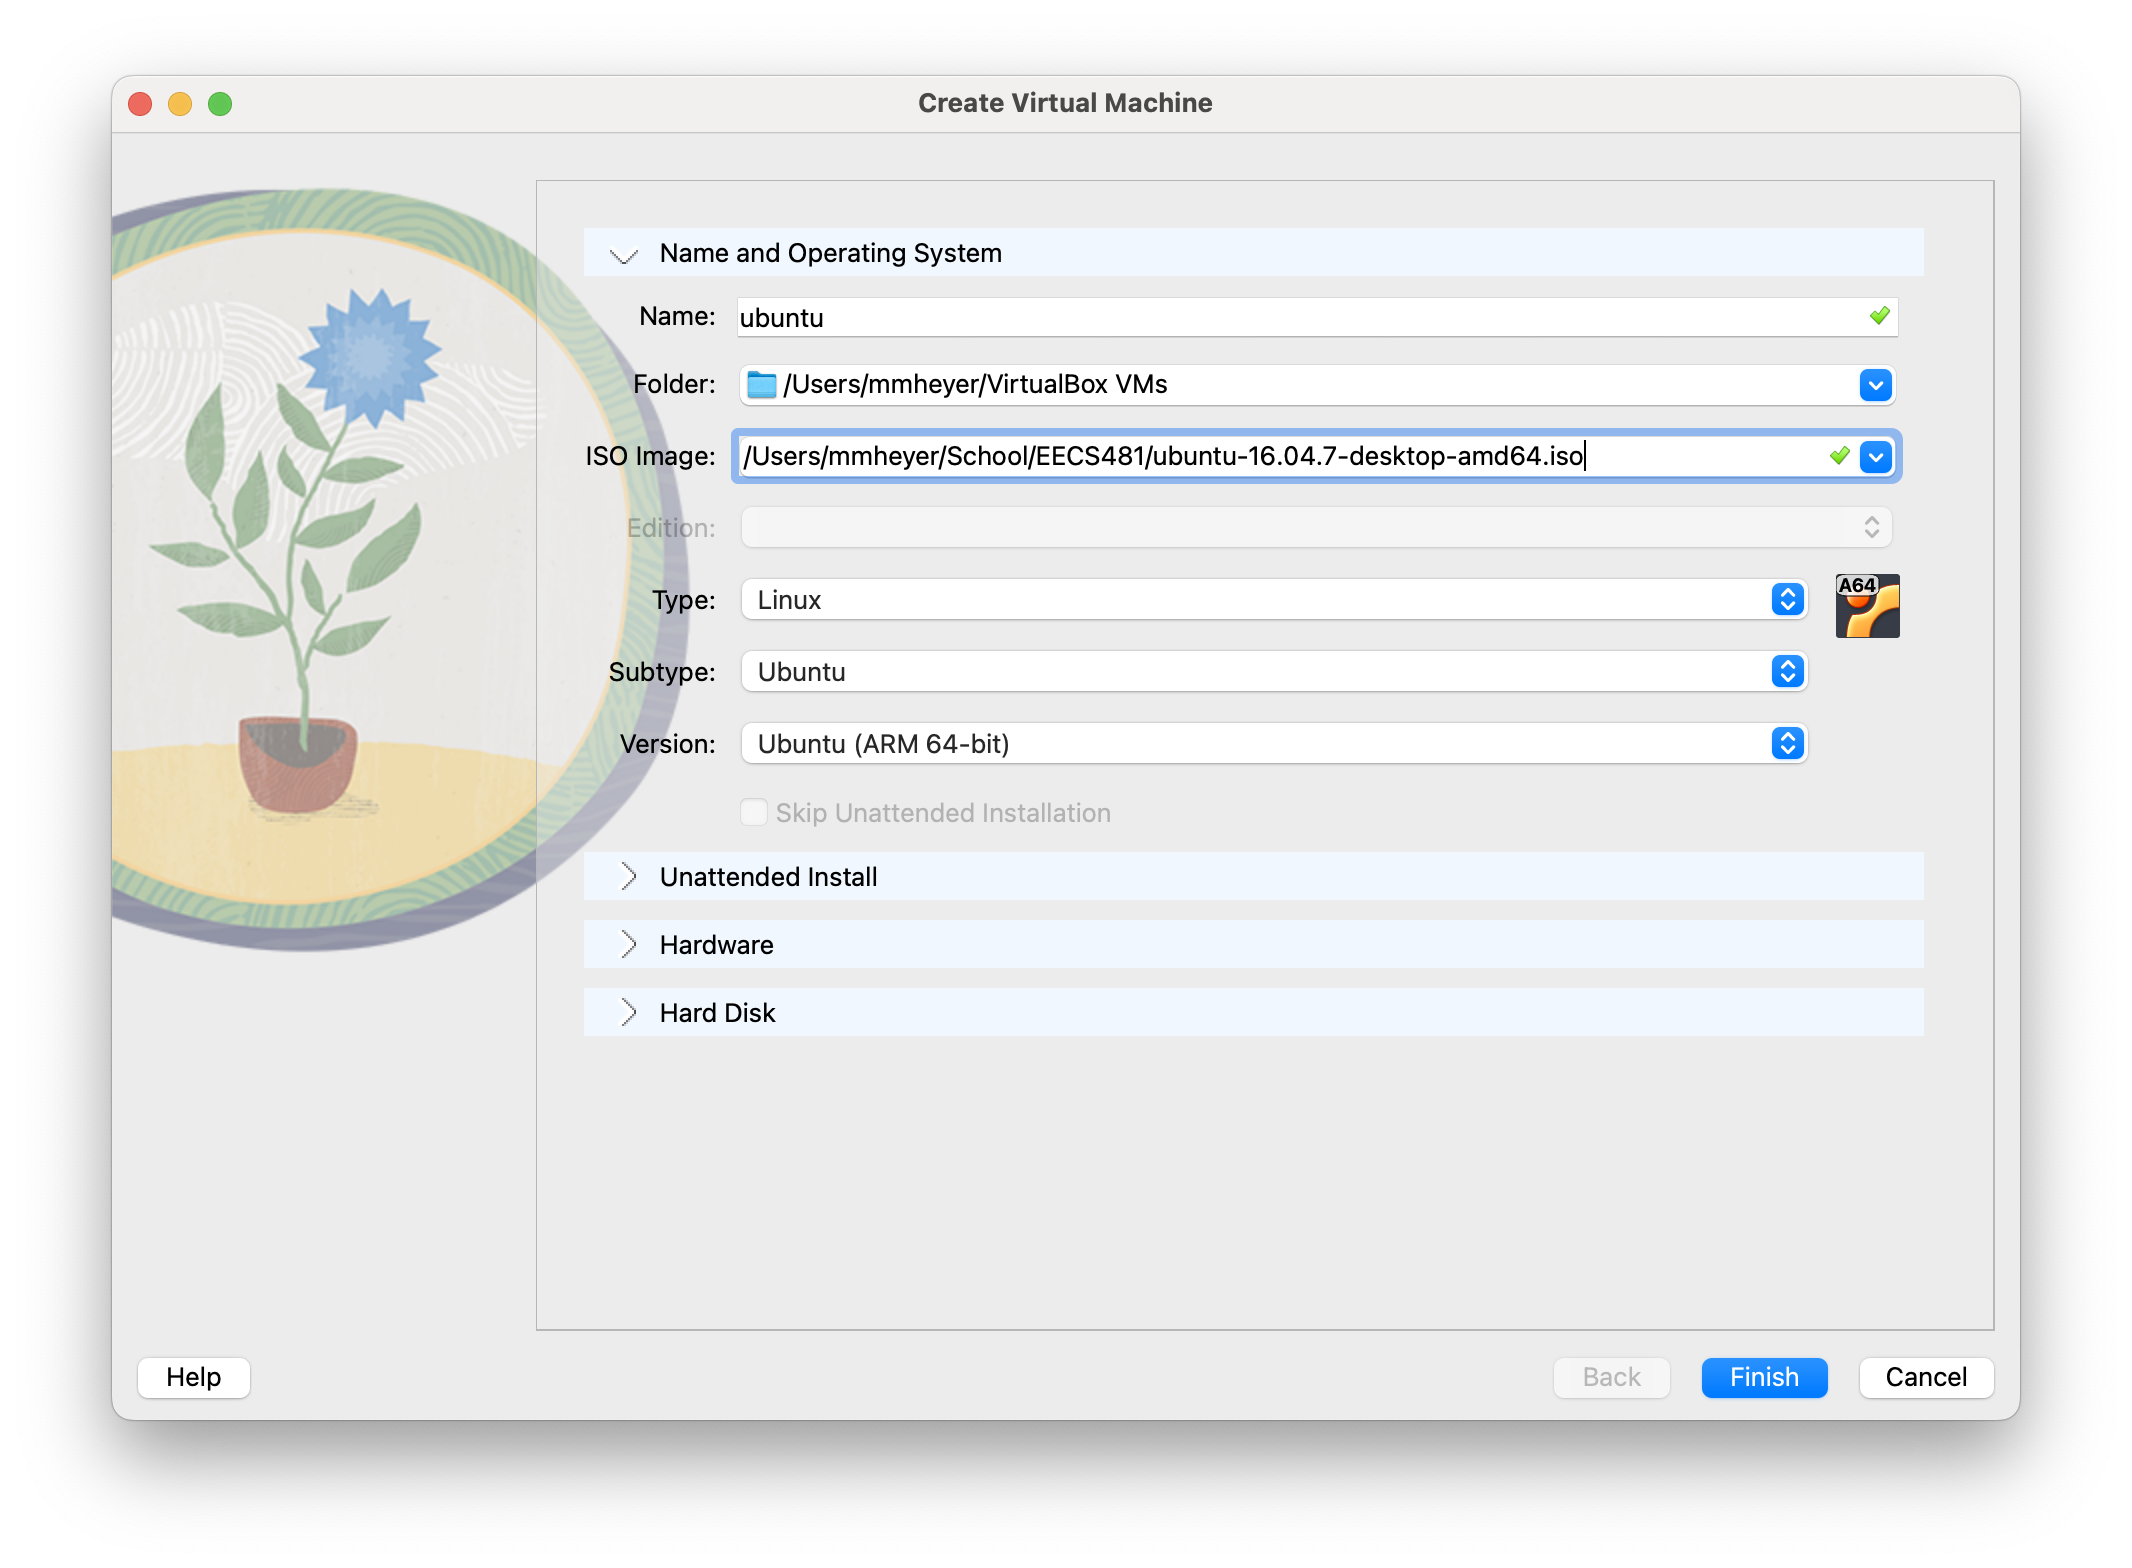The width and height of the screenshot is (2132, 1568).
Task: Open the ISO Image dropdown arrow
Action: (x=1875, y=457)
